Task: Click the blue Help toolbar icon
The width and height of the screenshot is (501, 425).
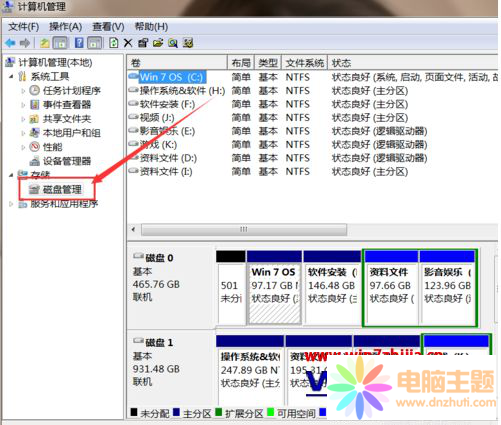Action: click(79, 43)
